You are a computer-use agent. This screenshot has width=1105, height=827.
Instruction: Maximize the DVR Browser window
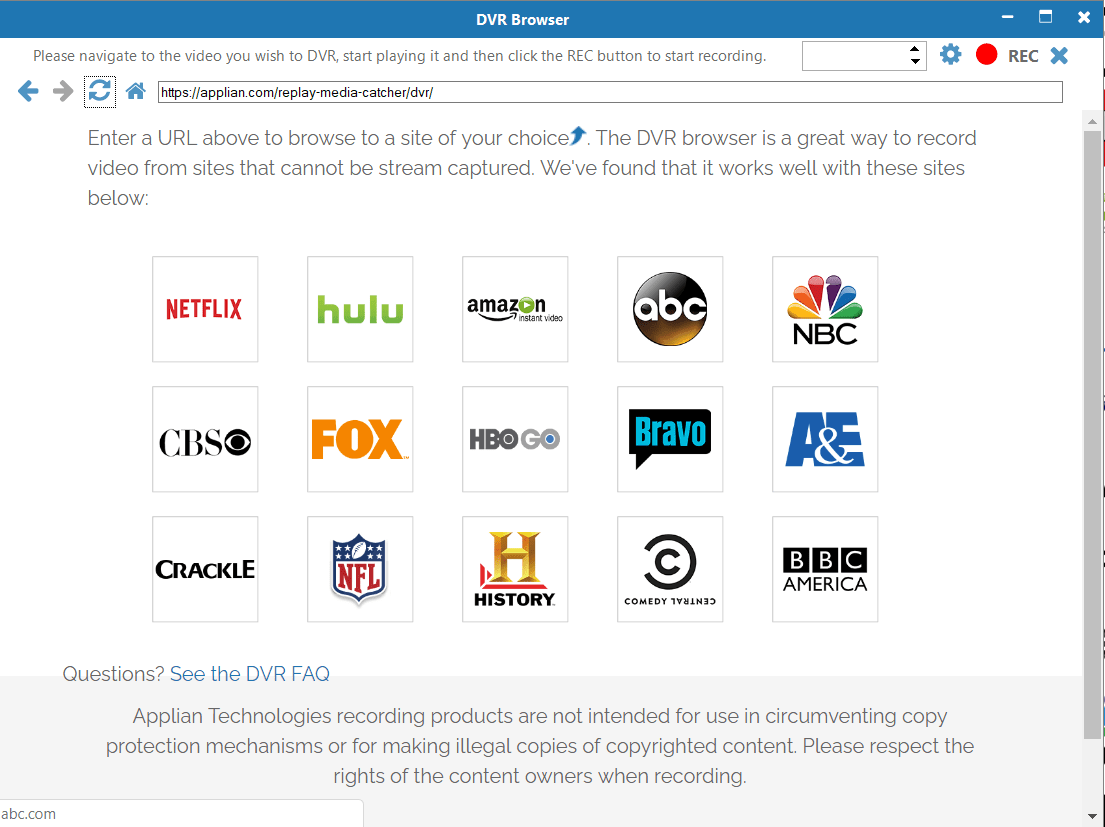[1046, 17]
